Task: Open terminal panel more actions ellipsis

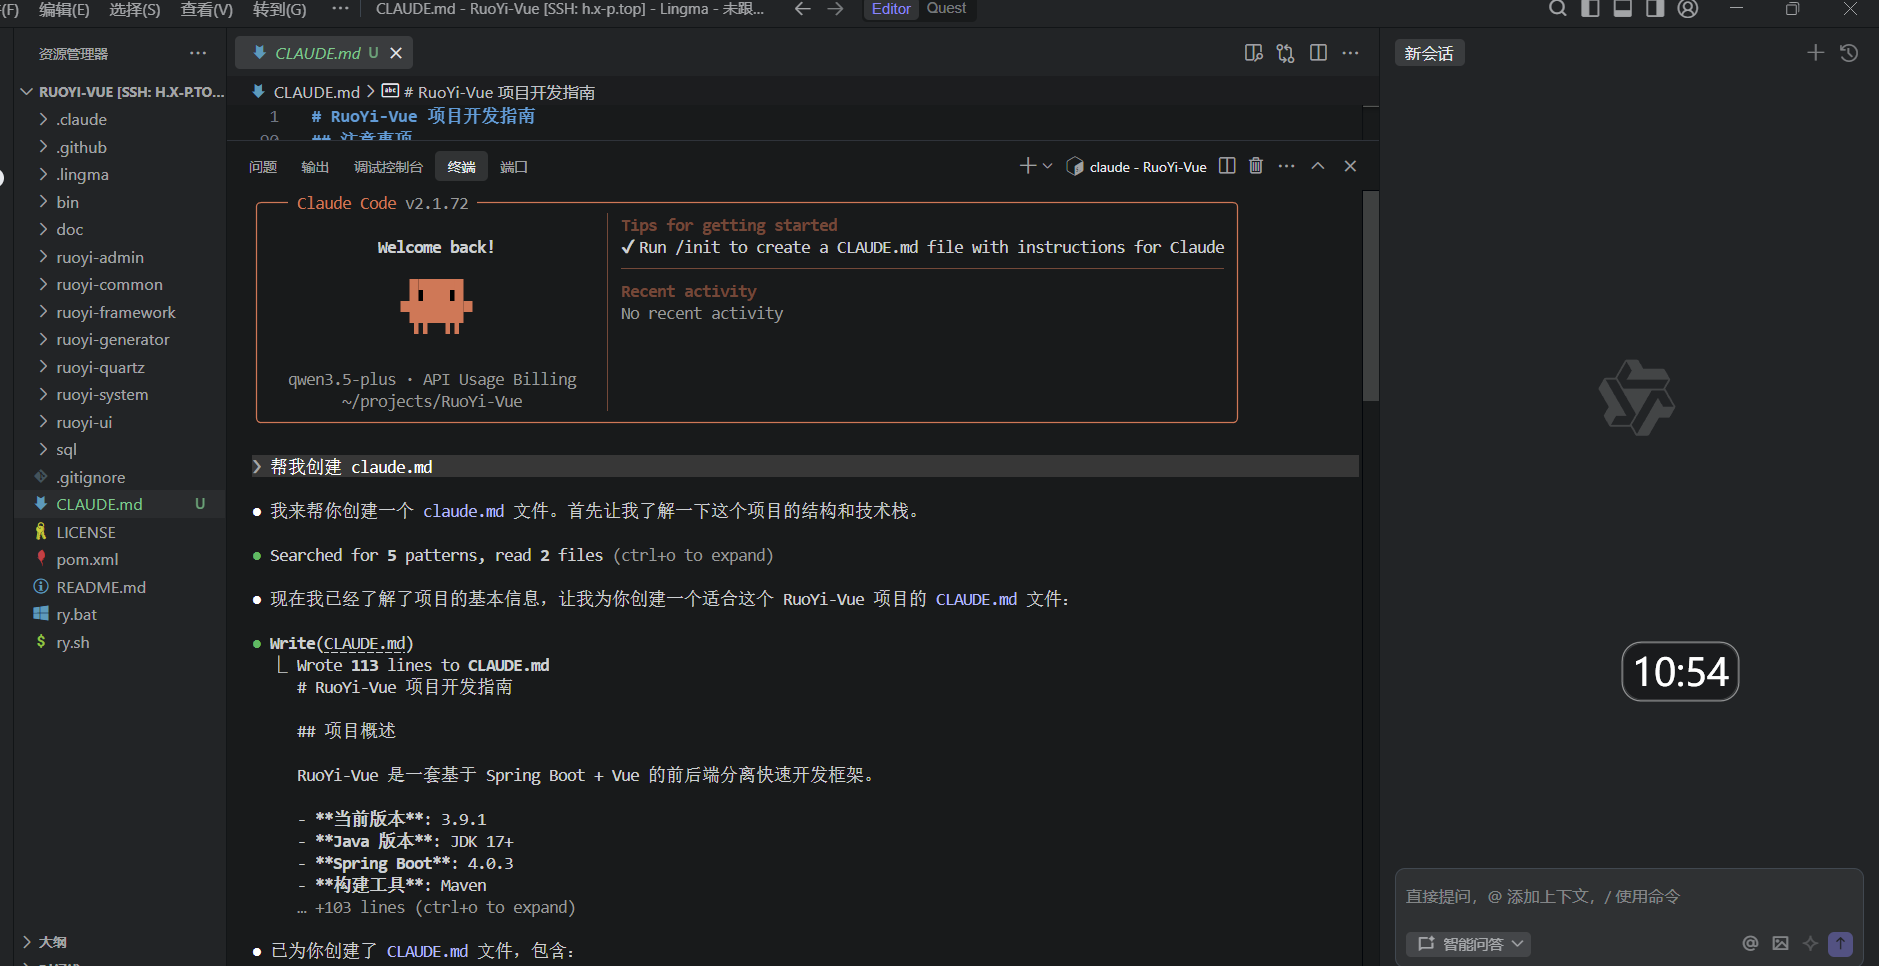Action: tap(1286, 166)
